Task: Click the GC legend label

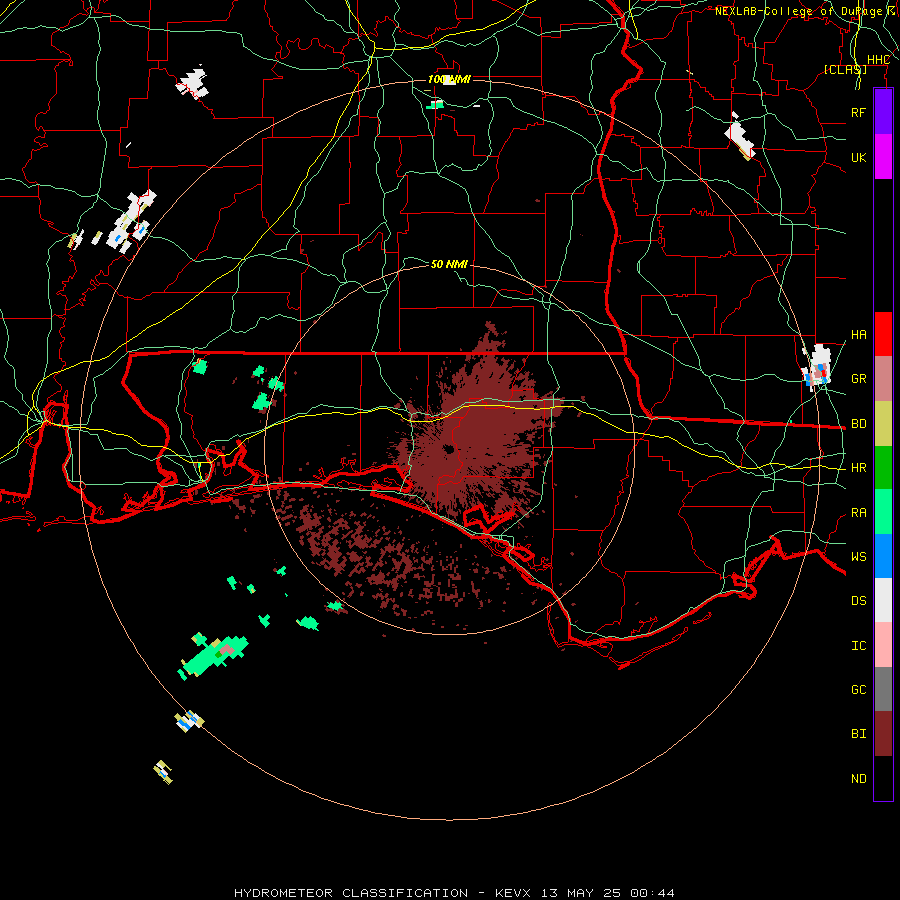Action: pos(858,690)
